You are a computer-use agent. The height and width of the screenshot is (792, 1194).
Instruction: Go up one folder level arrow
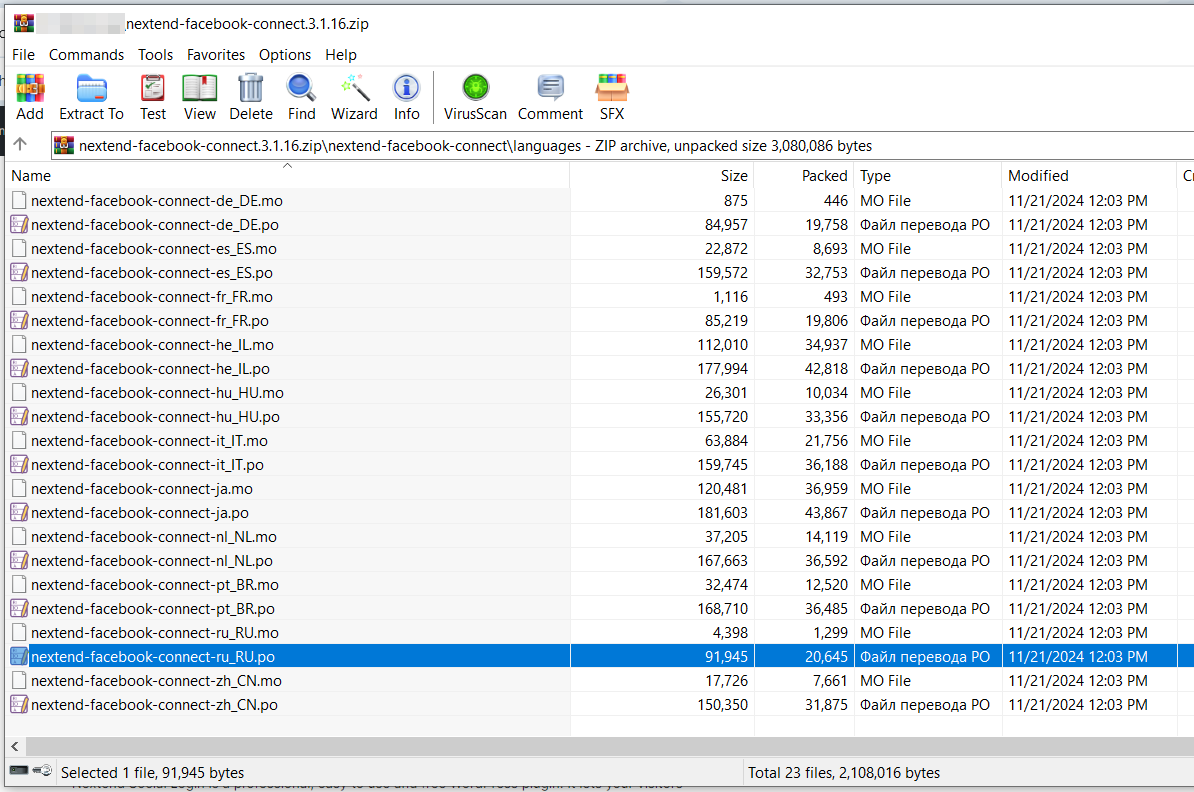tap(20, 145)
